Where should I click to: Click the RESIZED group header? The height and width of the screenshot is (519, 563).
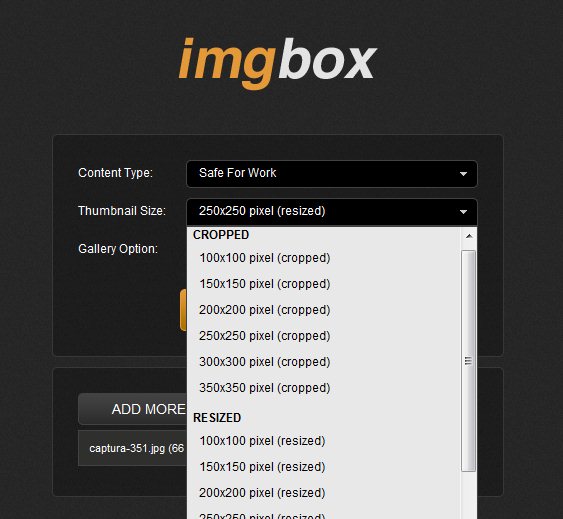[217, 418]
